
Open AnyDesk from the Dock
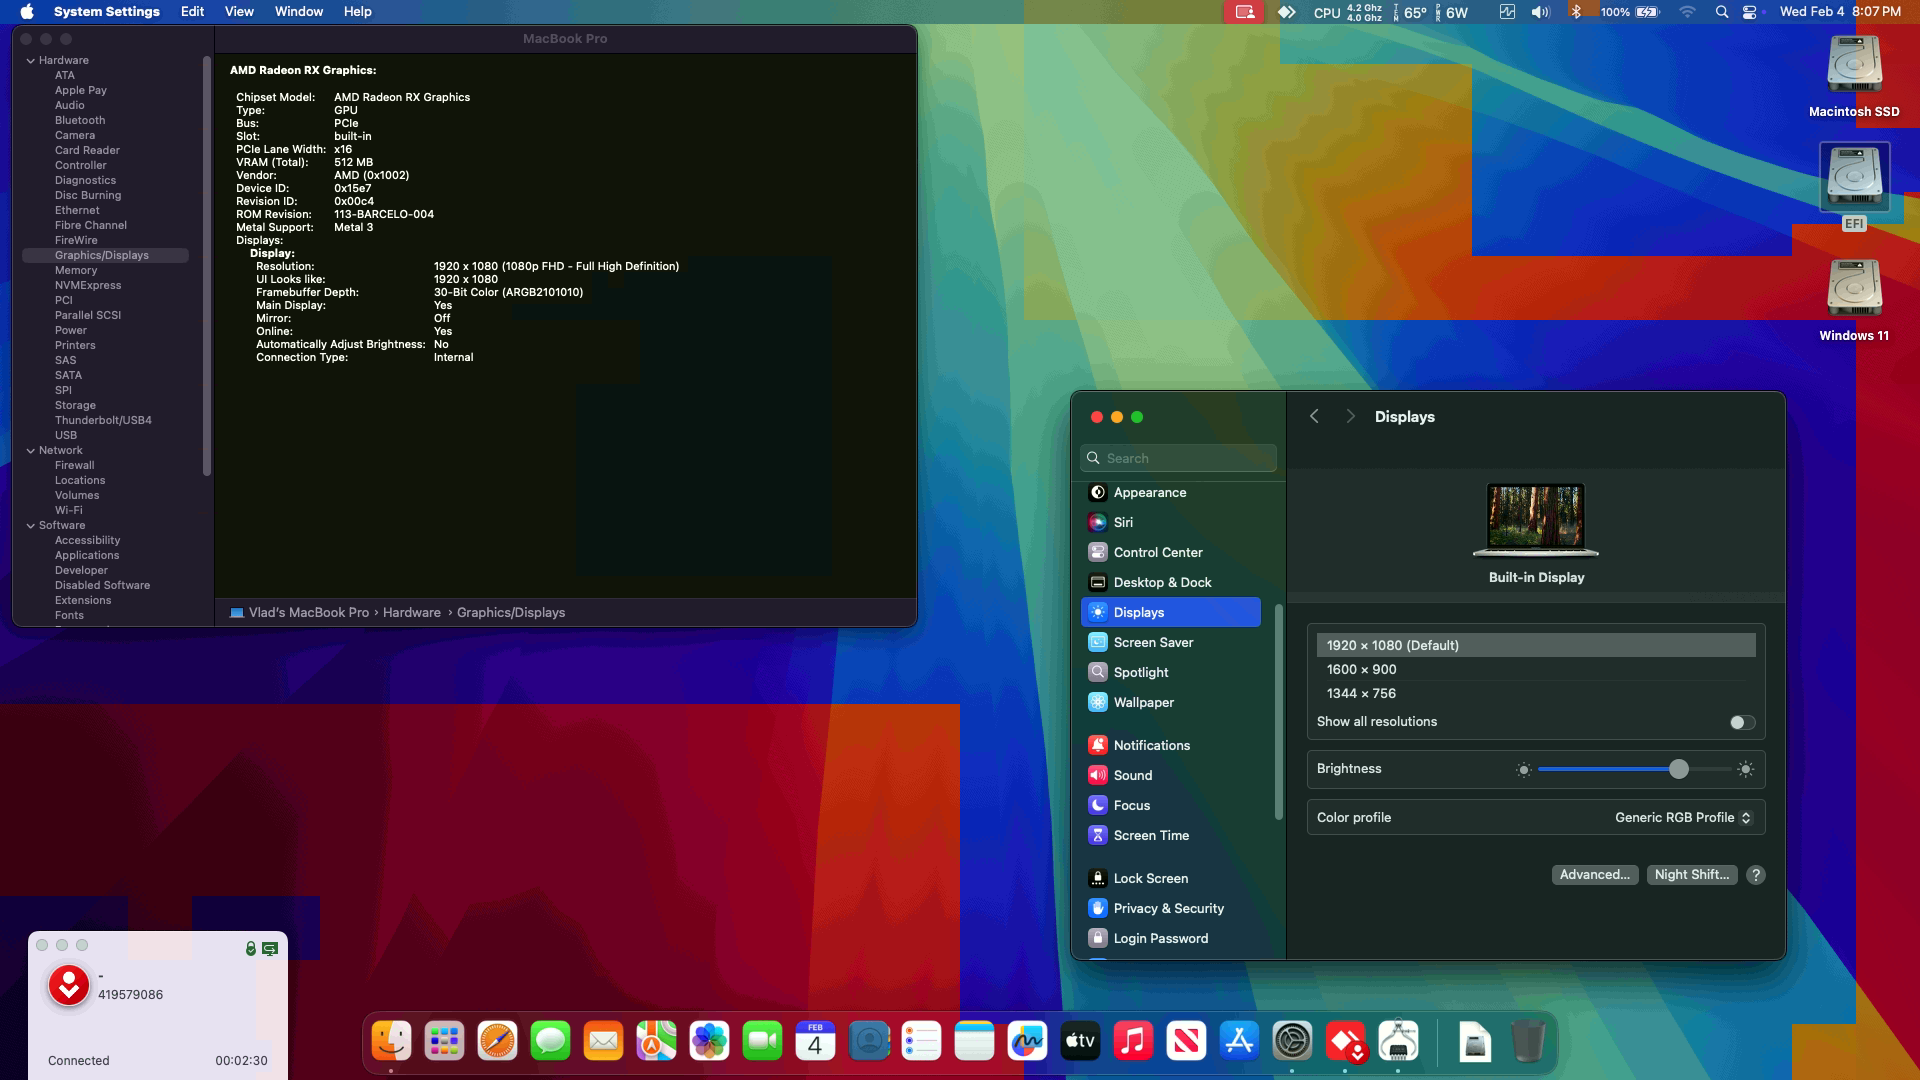pos(1345,1041)
